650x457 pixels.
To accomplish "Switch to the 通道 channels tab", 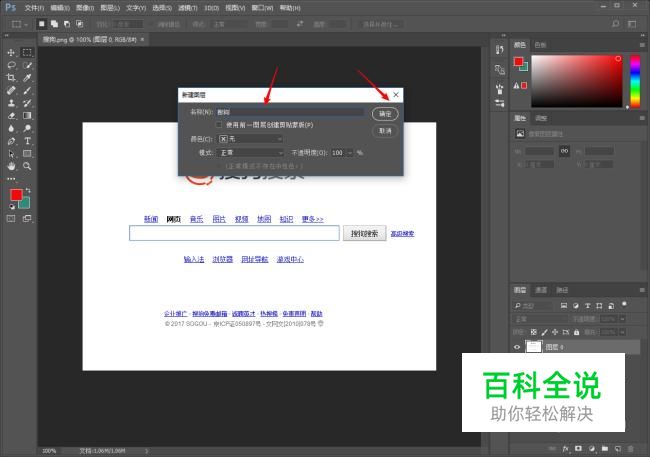I will click(541, 290).
